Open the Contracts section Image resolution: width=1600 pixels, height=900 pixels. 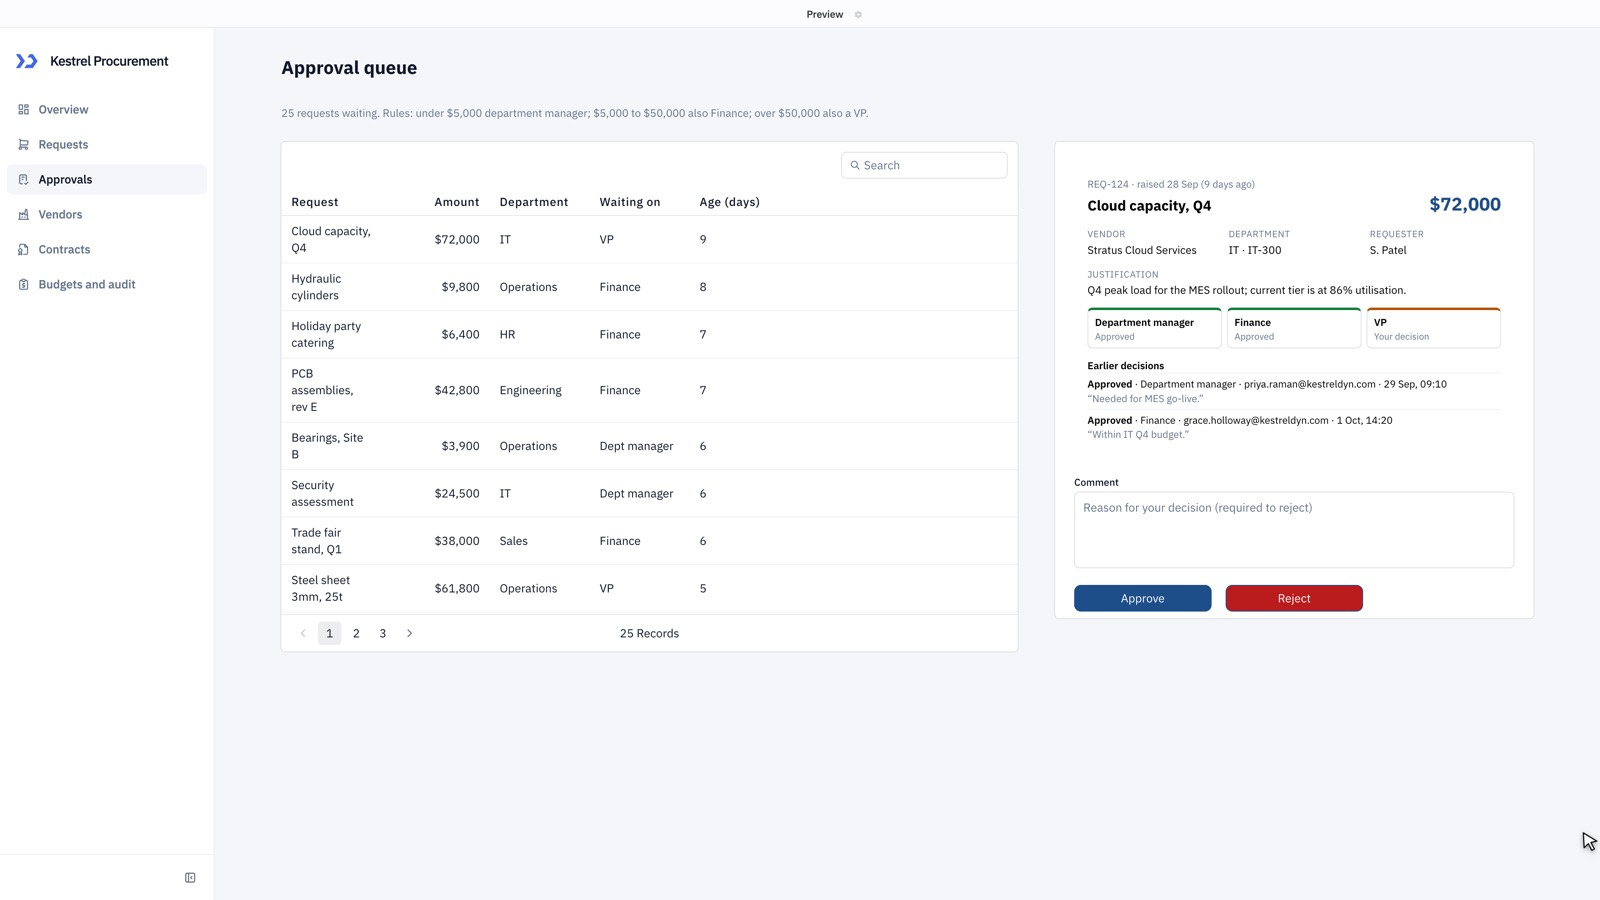point(107,249)
